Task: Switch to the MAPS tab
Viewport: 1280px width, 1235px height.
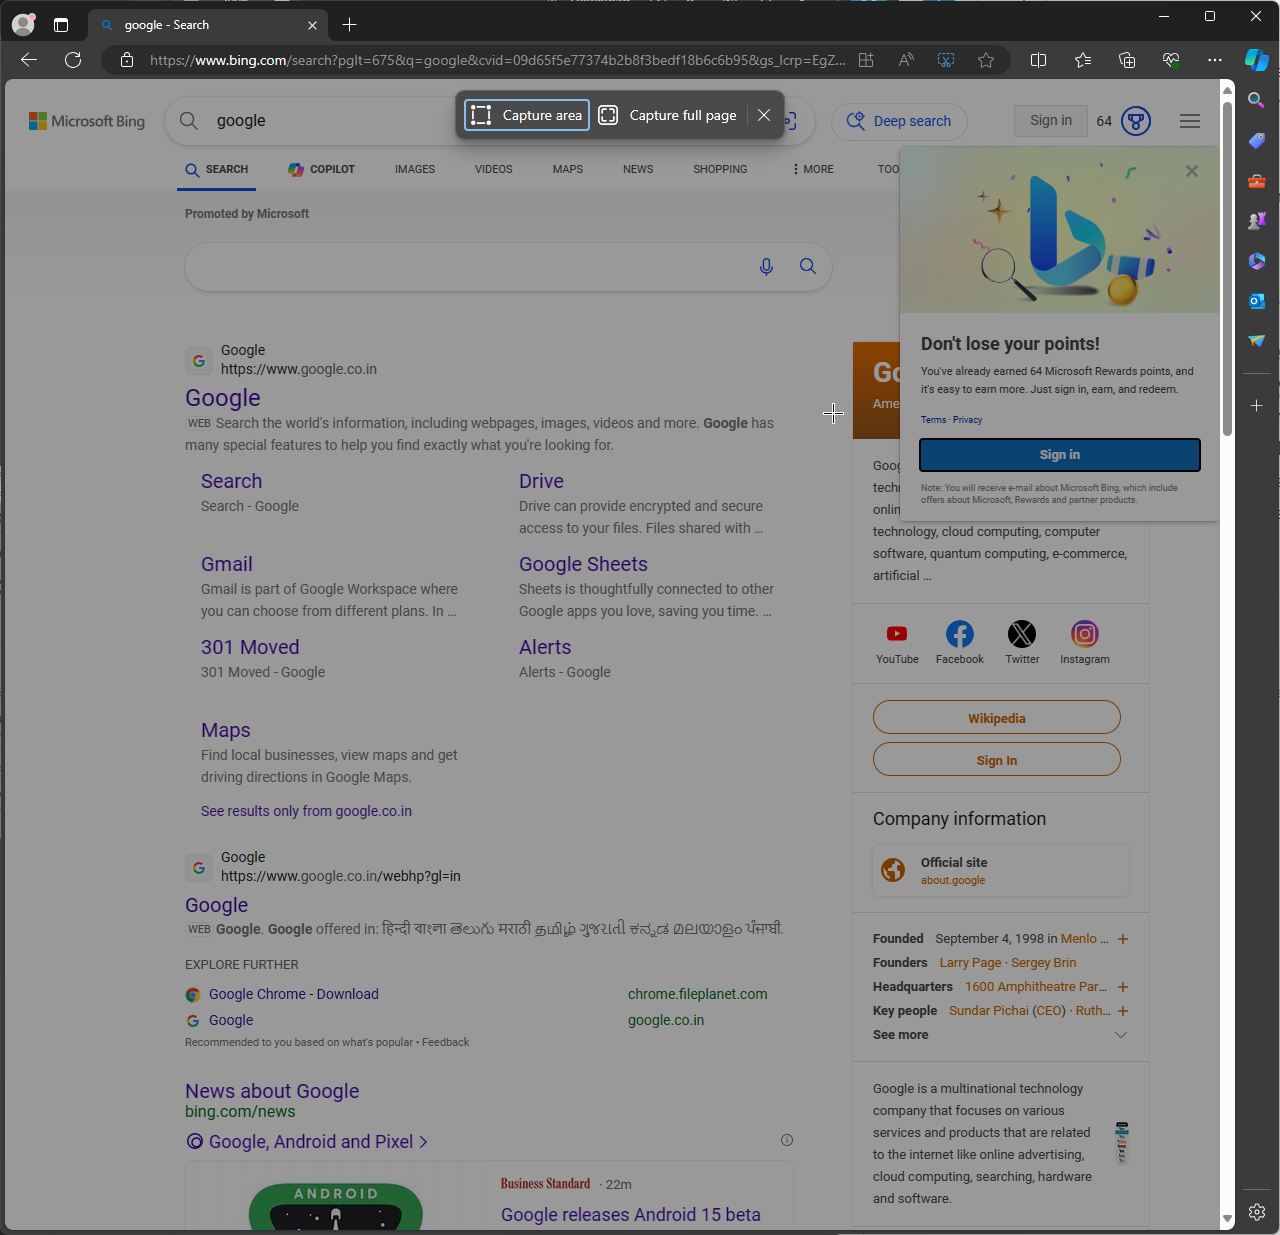Action: click(568, 169)
